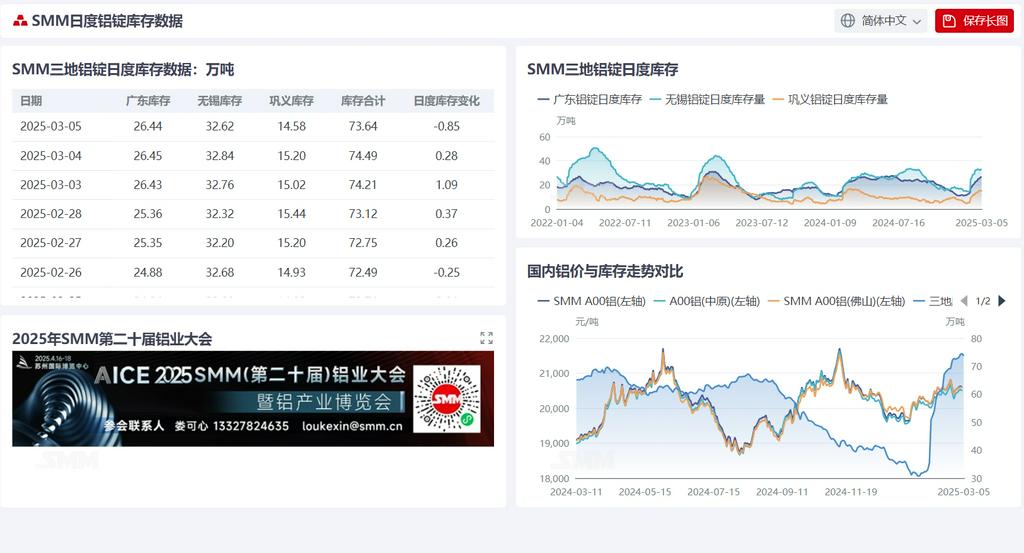Viewport: 1024px width, 553px height.
Task: Click the 广东库存 column header
Action: click(x=148, y=101)
